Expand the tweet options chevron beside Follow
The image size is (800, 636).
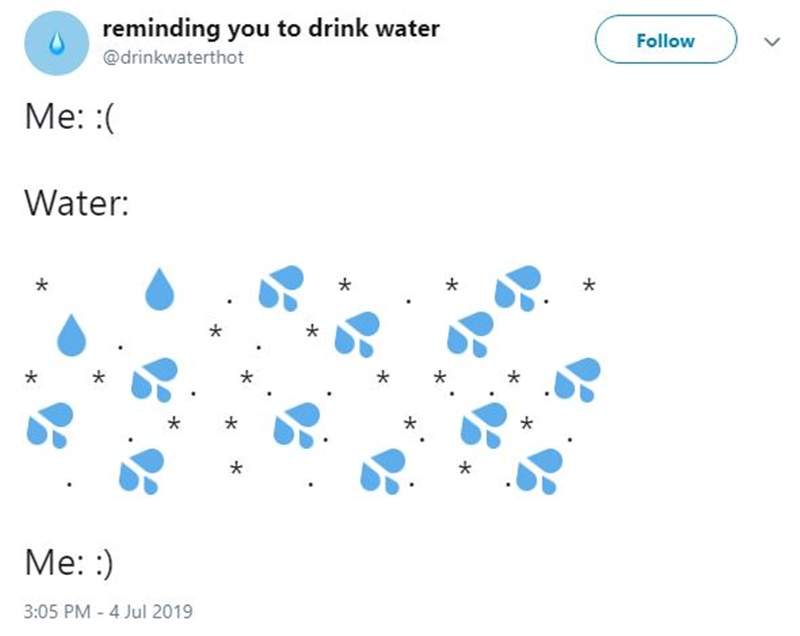770,42
